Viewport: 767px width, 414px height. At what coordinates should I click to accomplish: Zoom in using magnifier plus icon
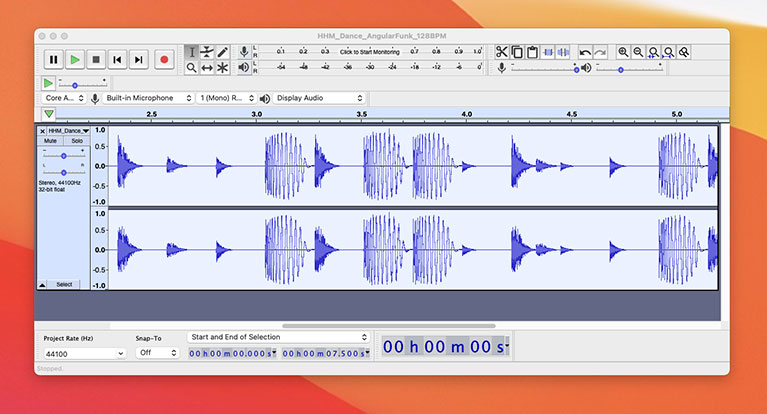pos(623,52)
